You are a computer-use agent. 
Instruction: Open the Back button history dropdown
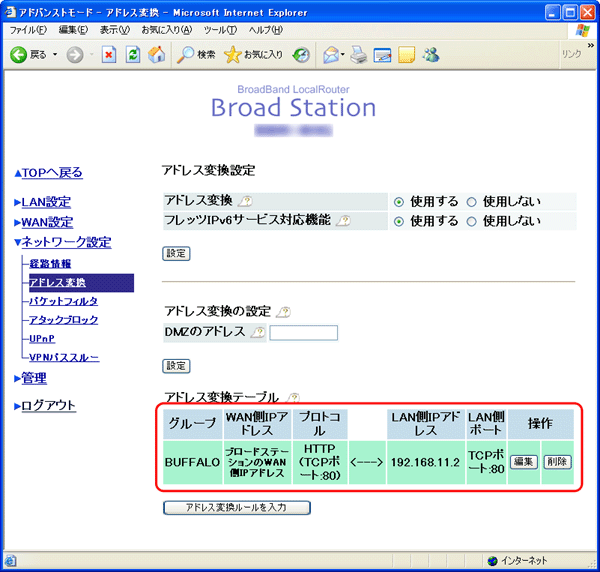point(55,55)
